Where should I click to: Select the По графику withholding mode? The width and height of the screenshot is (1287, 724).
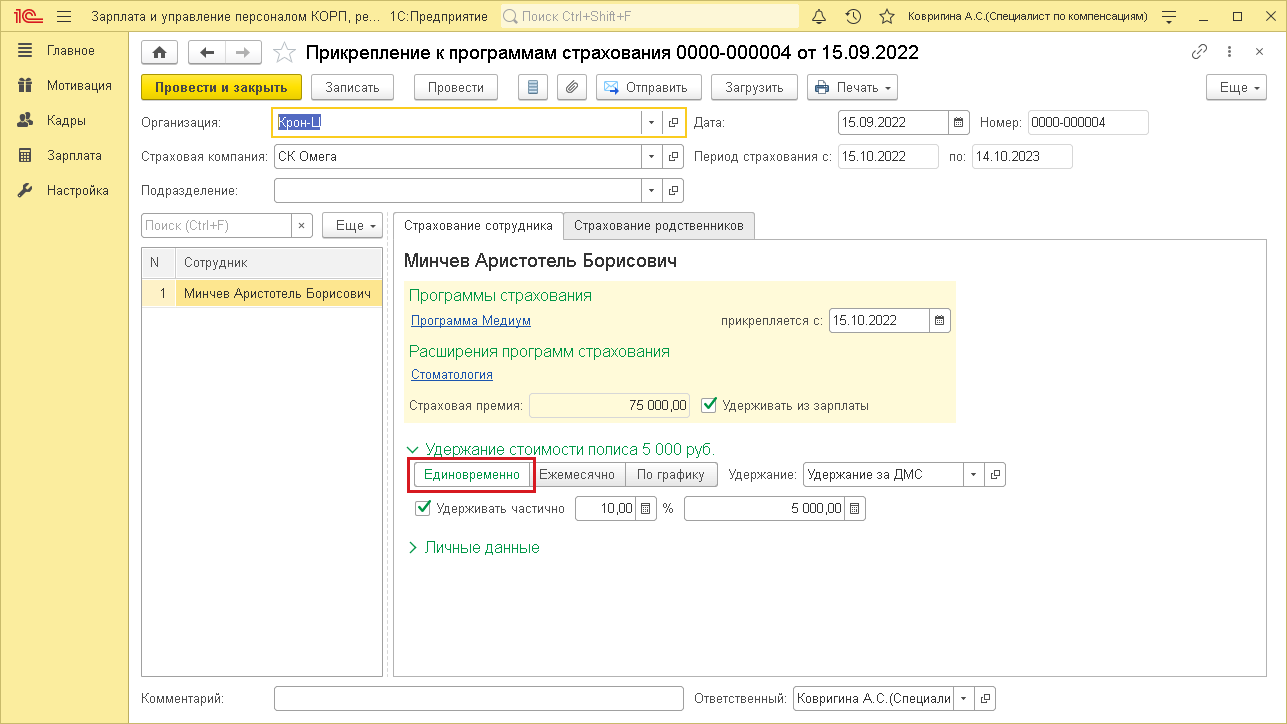[671, 475]
